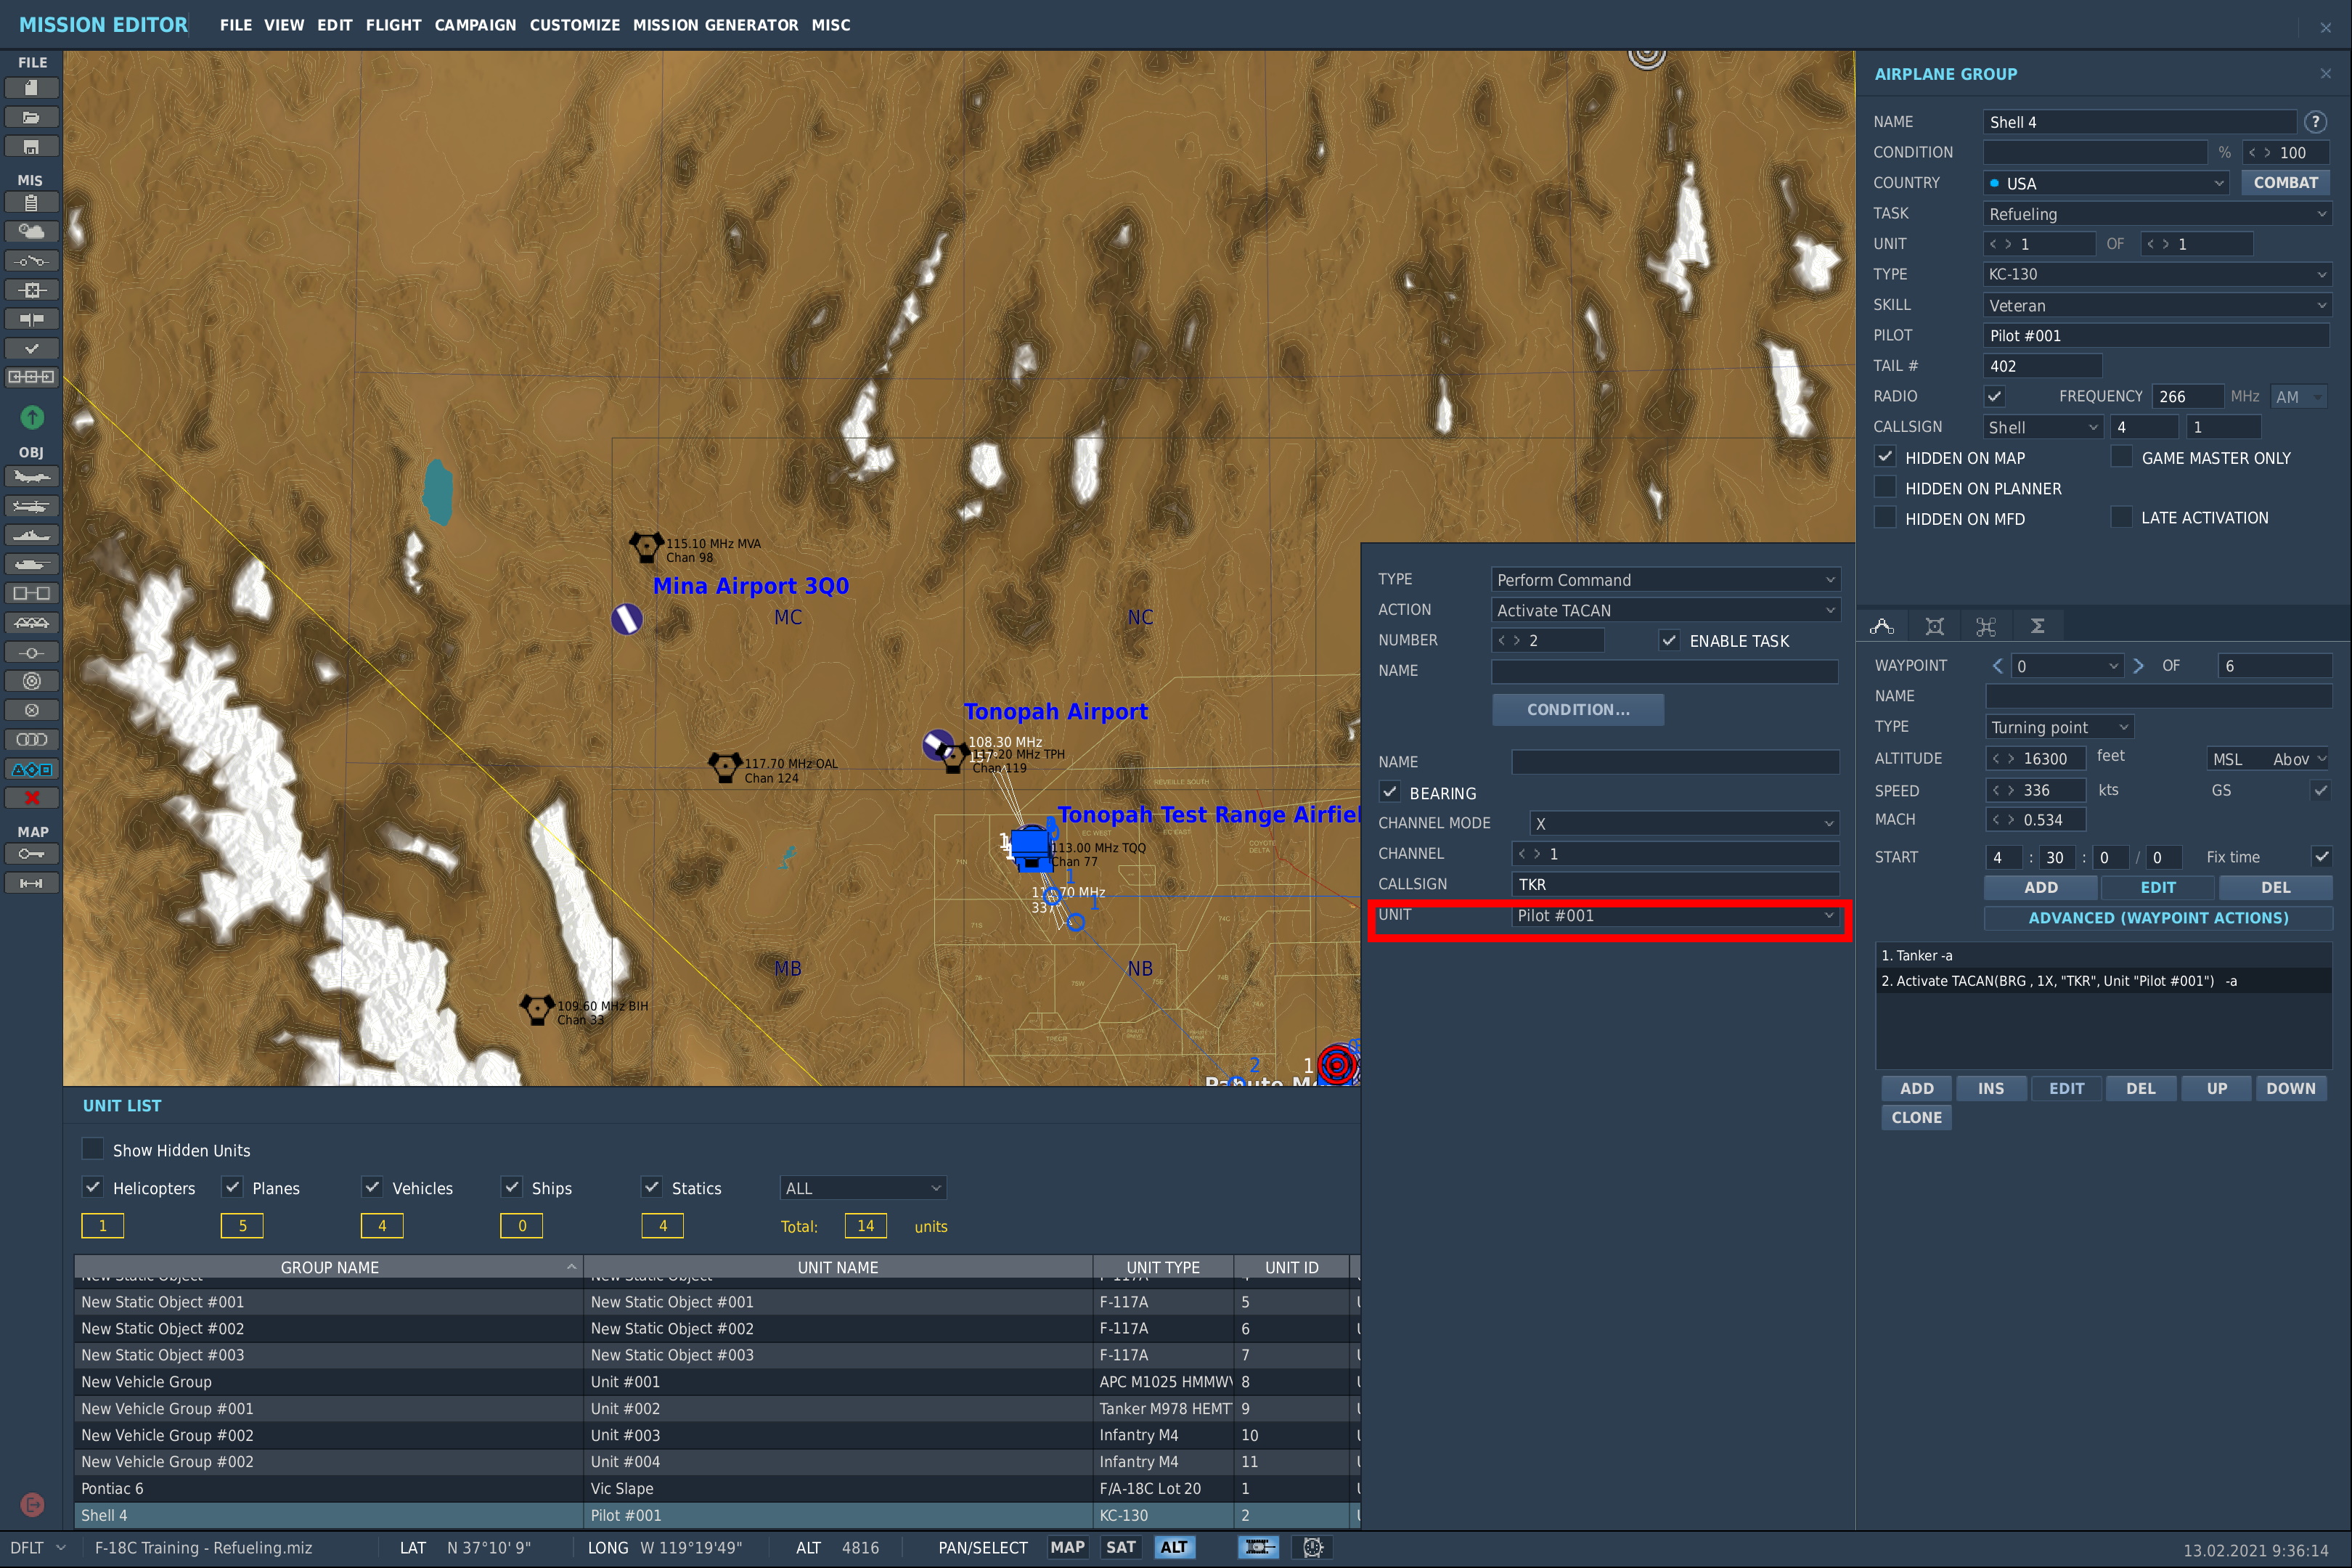2352x1568 pixels.
Task: Open the weather settings cloud icon
Action: [x=31, y=232]
